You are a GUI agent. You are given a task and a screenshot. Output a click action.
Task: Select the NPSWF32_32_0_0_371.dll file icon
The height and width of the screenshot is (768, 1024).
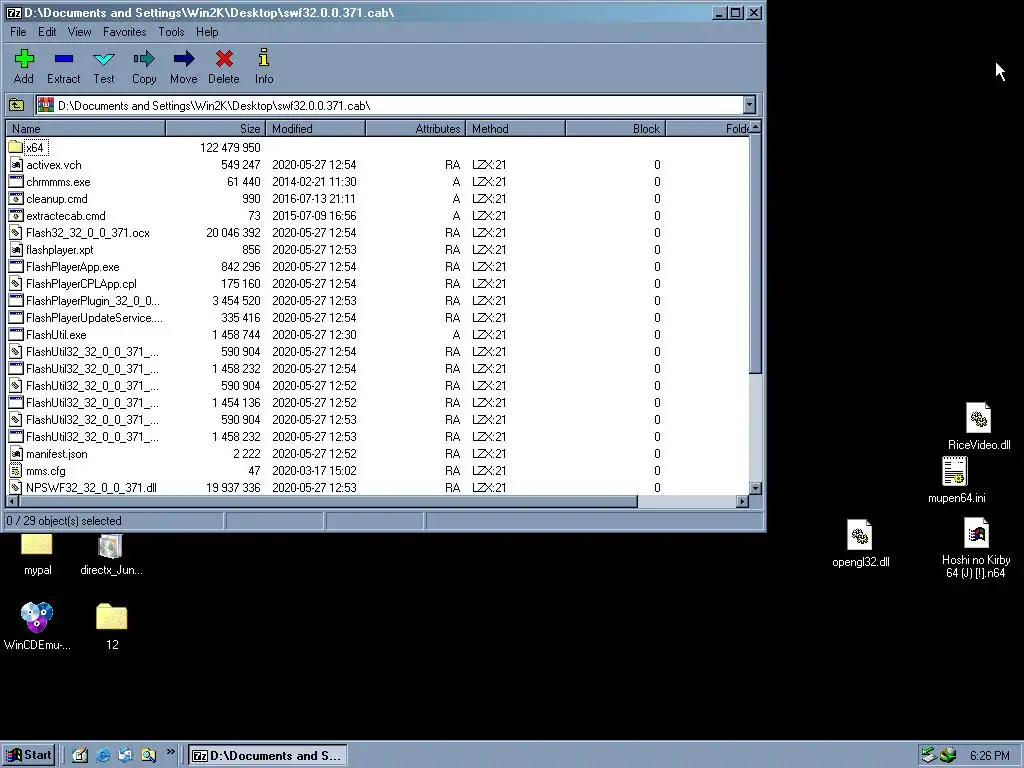(x=16, y=487)
